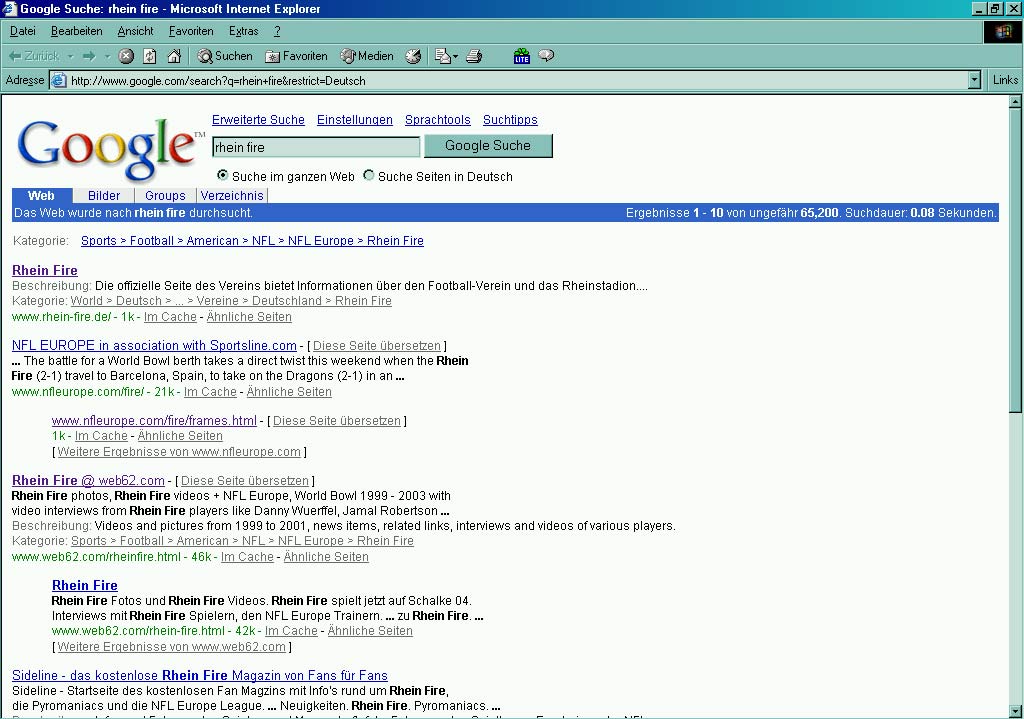The width and height of the screenshot is (1024, 719).
Task: Open the Extras menu
Action: [x=244, y=31]
